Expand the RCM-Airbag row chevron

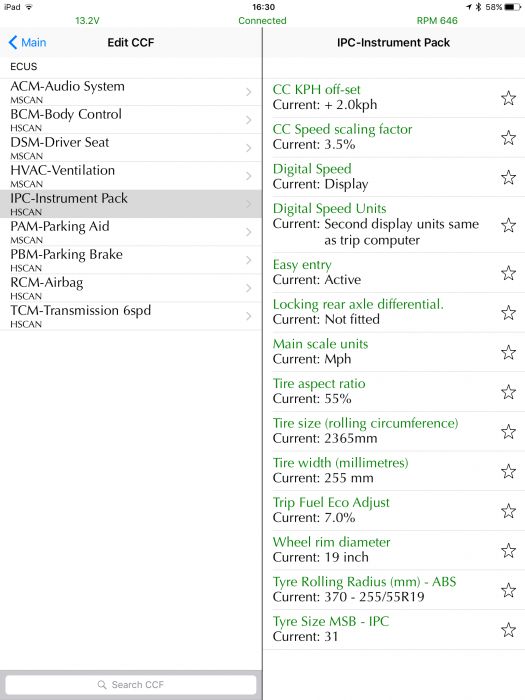(x=249, y=288)
